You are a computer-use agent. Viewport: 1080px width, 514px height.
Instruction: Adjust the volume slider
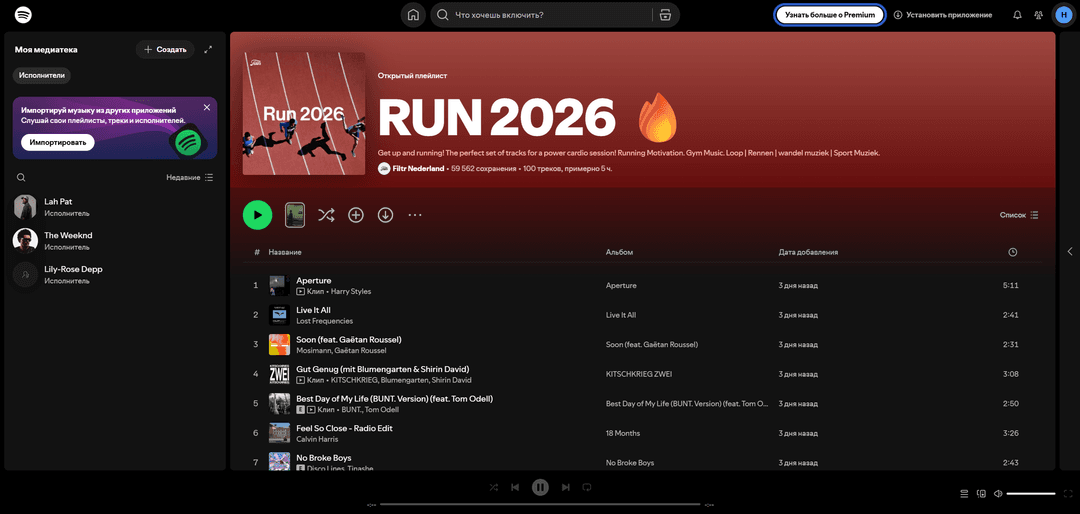[x=1030, y=493]
